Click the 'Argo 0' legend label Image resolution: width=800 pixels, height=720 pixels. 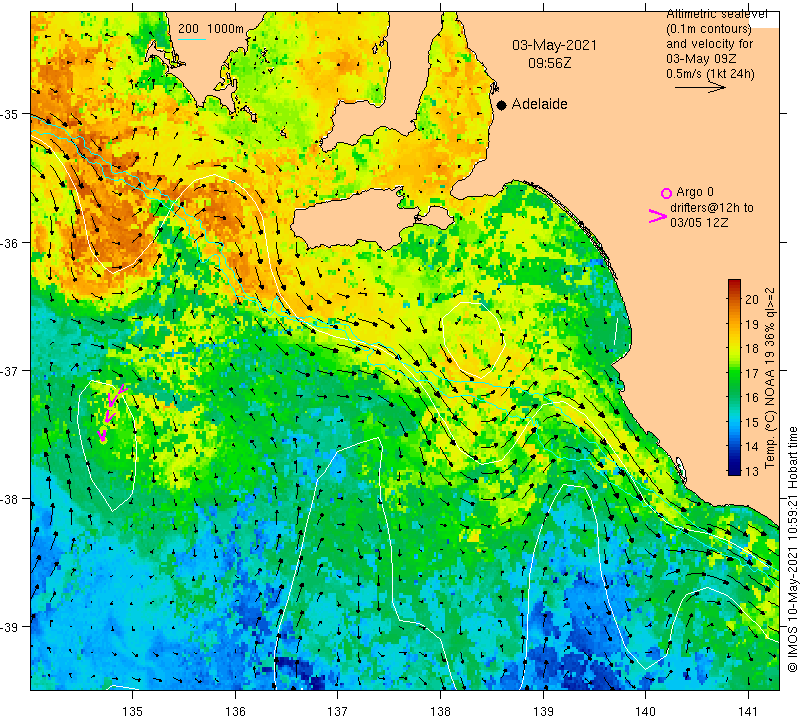coord(694,192)
